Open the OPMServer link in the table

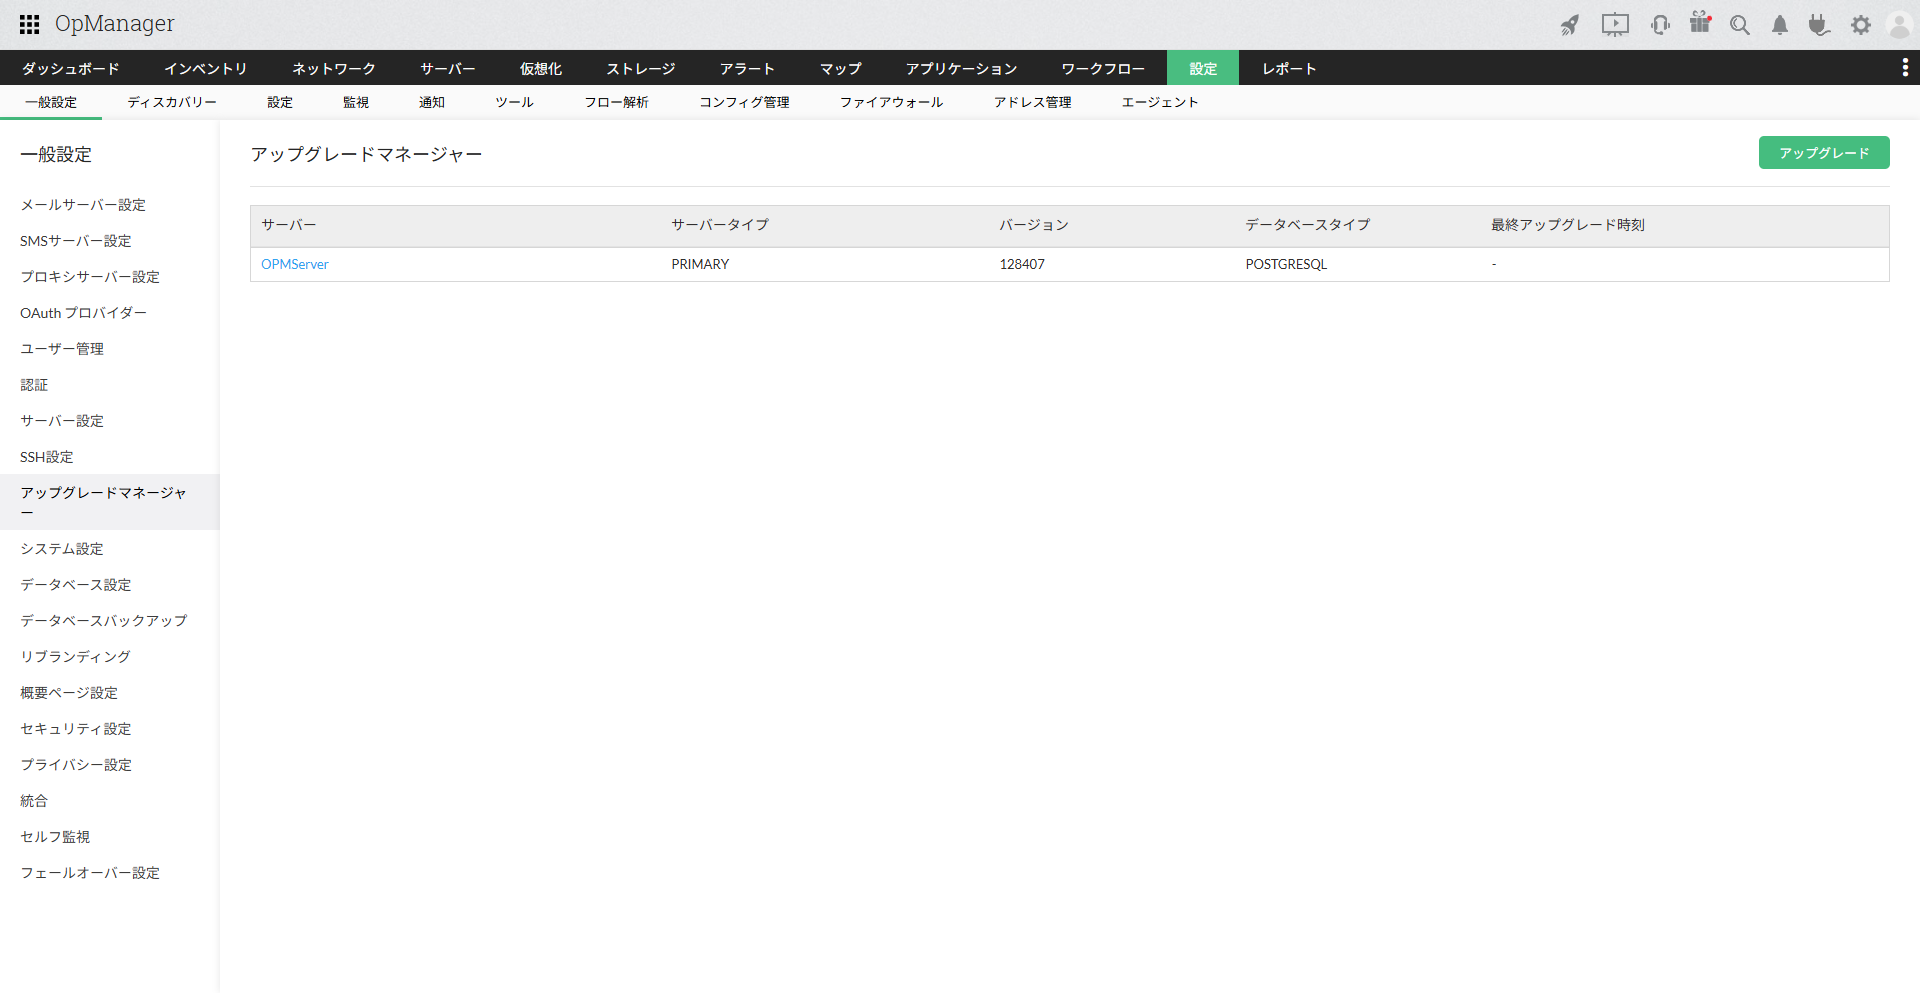tap(295, 264)
